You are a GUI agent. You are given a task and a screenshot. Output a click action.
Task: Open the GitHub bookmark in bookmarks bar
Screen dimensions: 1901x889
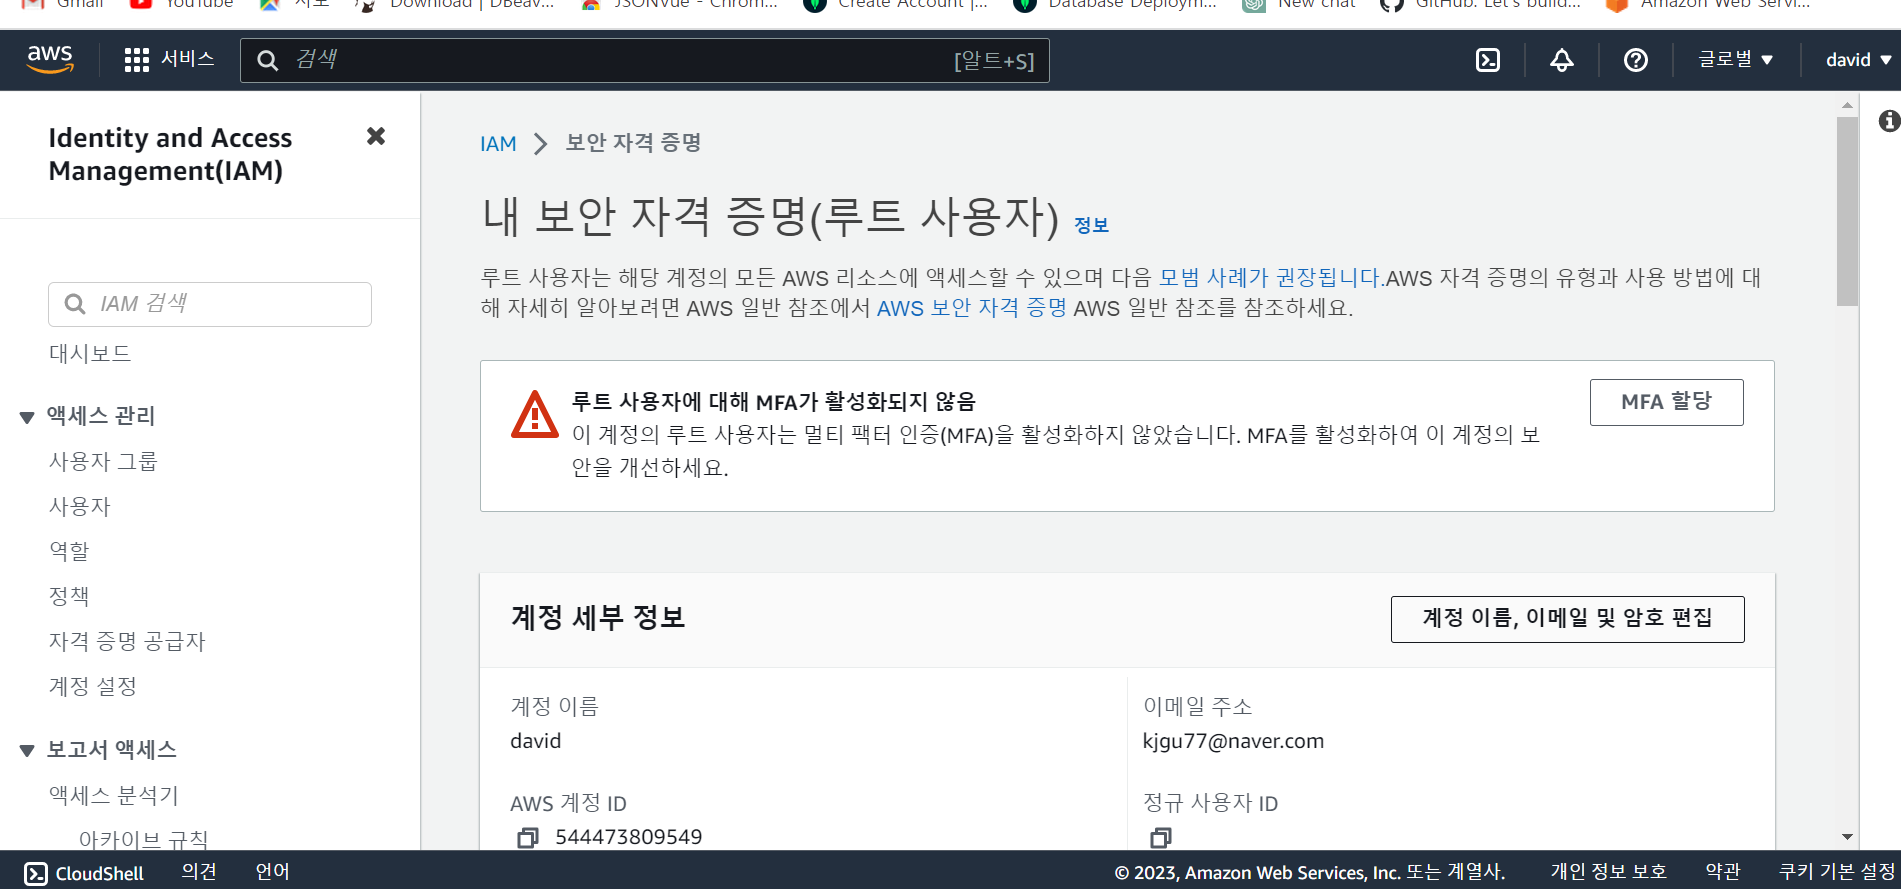(1480, 5)
